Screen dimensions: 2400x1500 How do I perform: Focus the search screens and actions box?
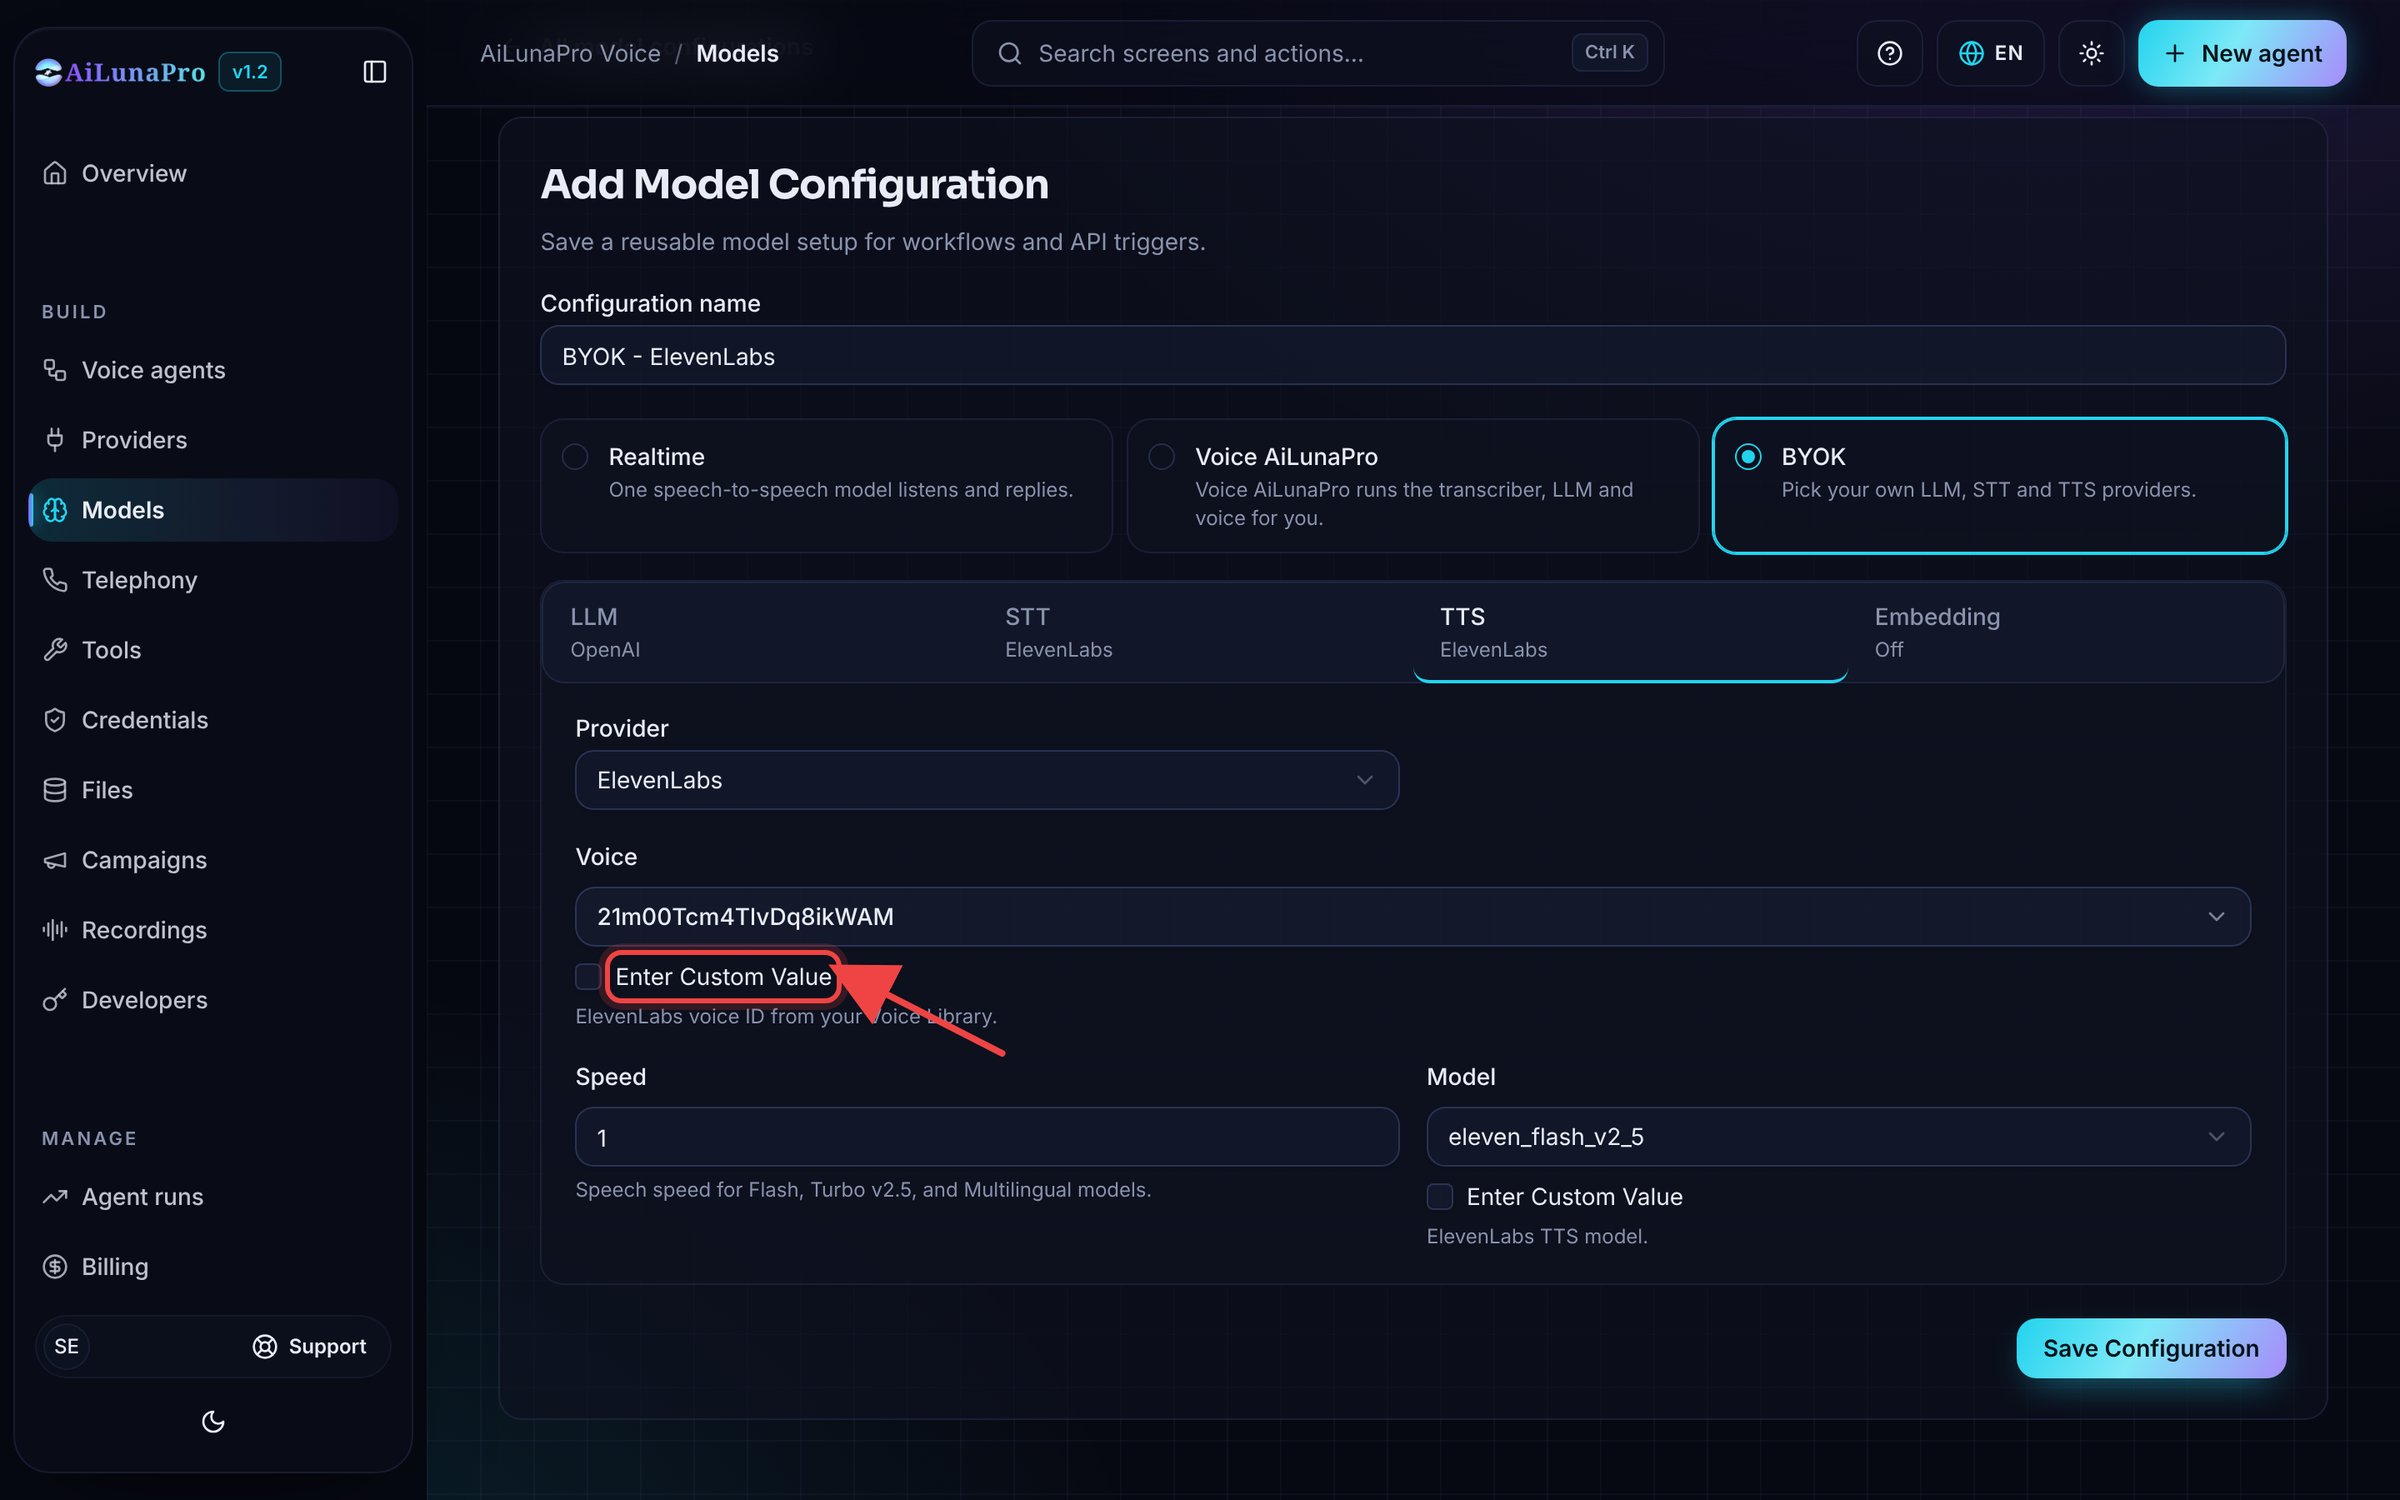click(x=1318, y=53)
